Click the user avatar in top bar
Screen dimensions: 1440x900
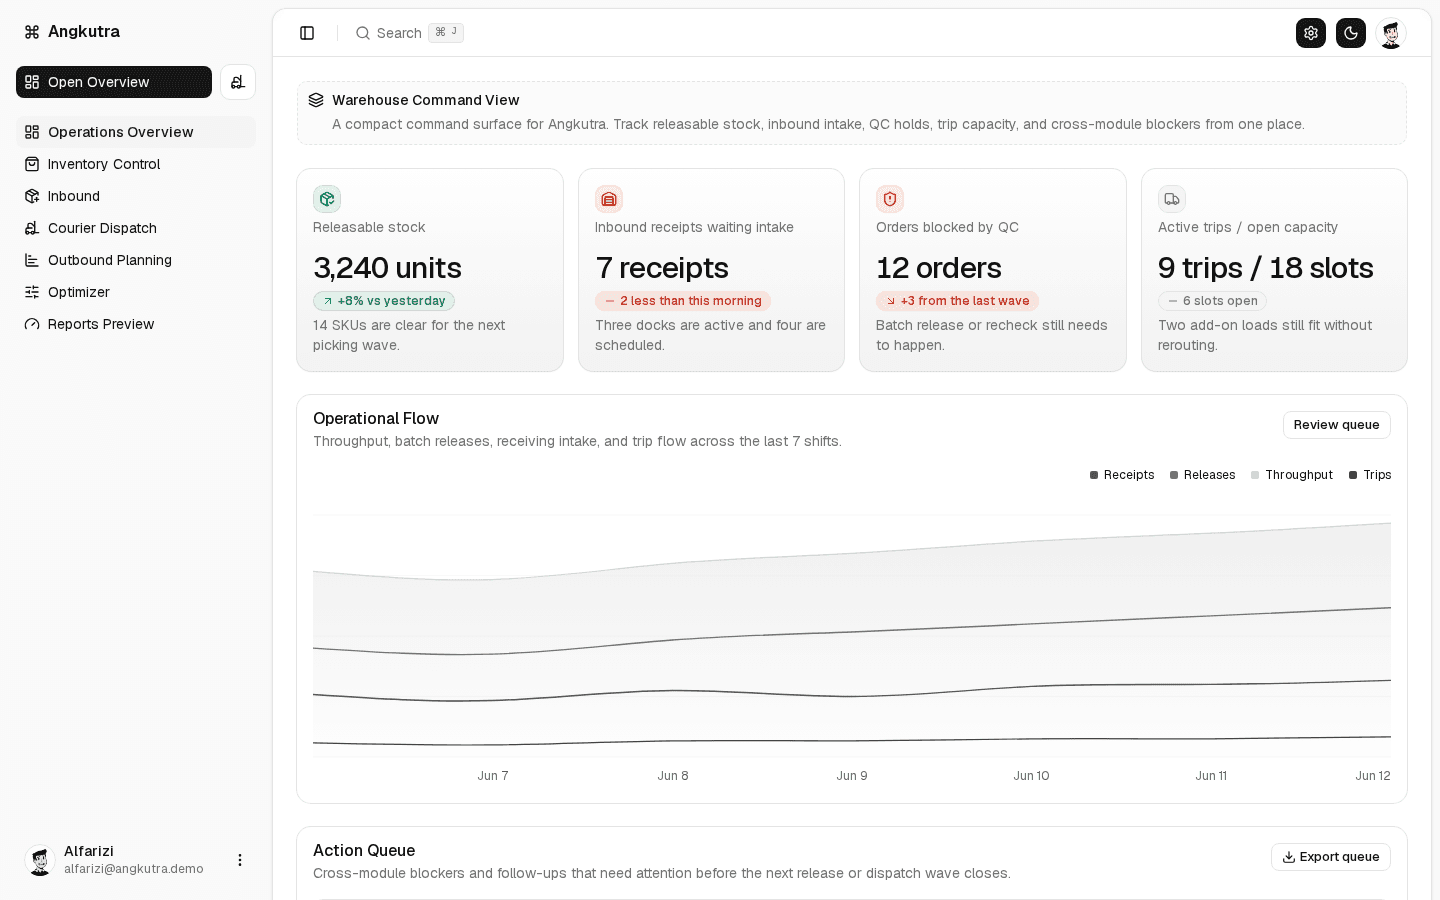[1391, 33]
